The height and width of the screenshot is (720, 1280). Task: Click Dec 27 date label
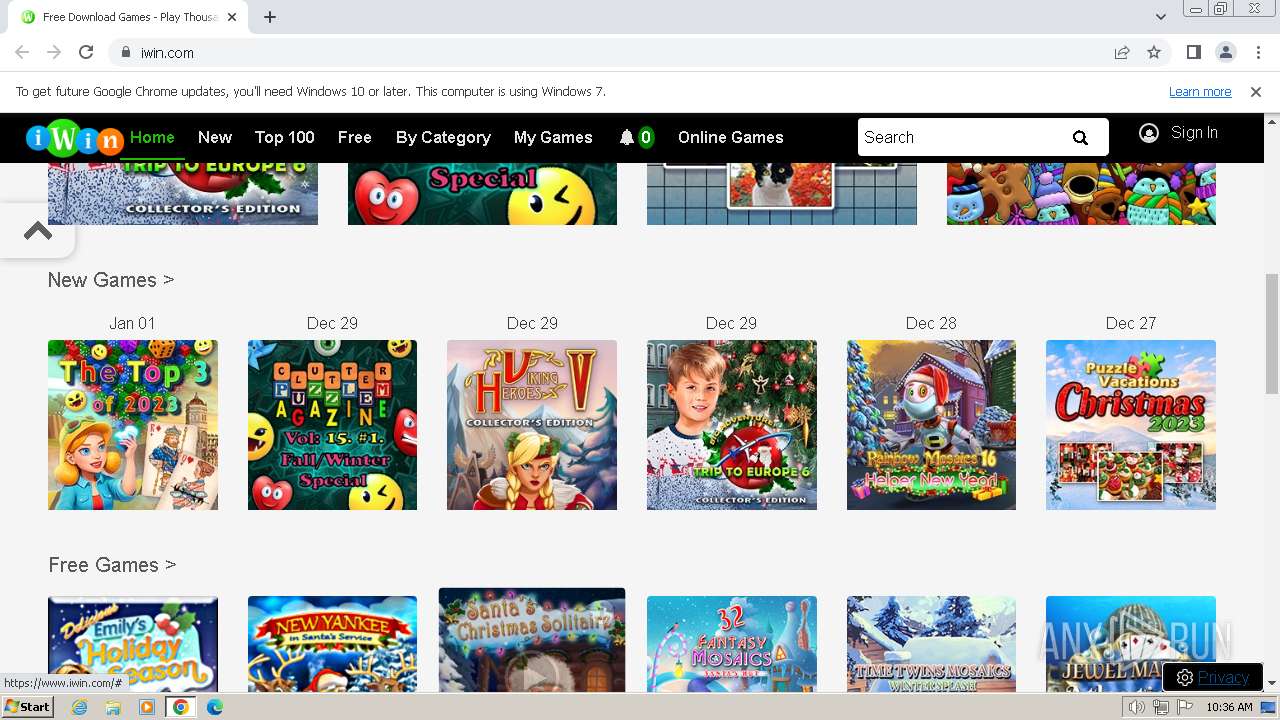(x=1131, y=323)
